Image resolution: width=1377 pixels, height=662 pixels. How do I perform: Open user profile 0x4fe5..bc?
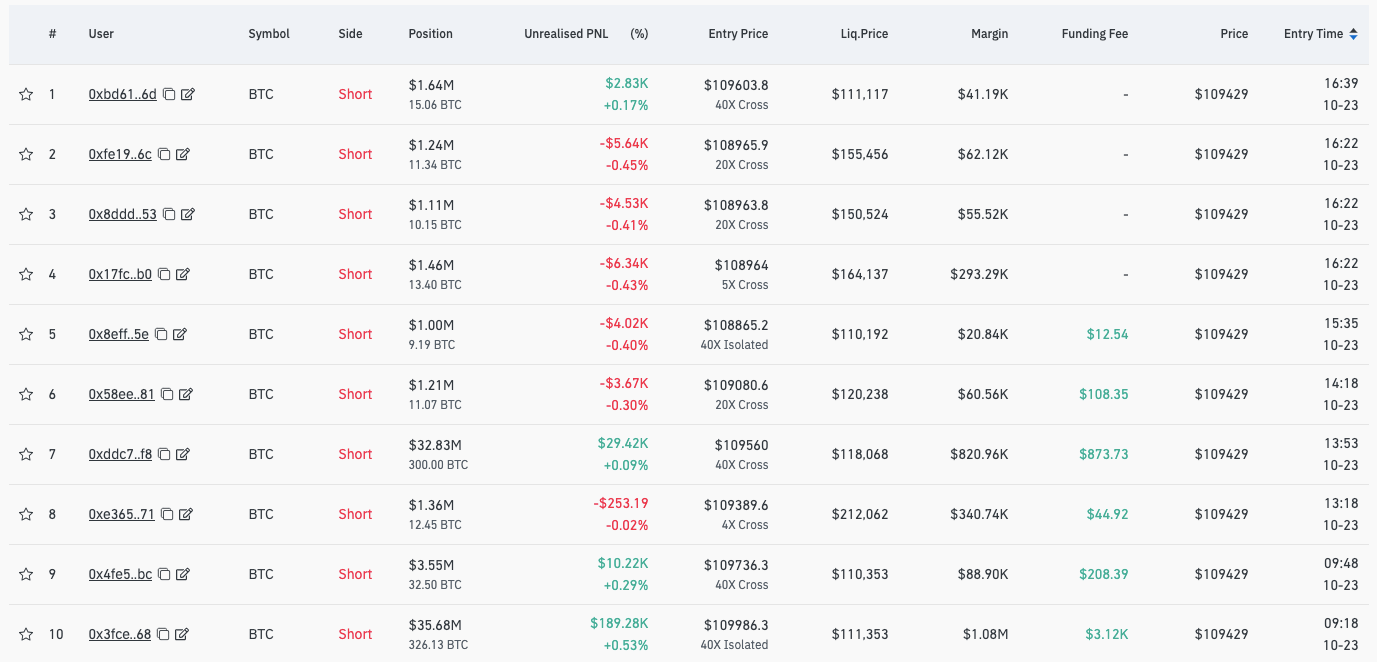pyautogui.click(x=120, y=575)
